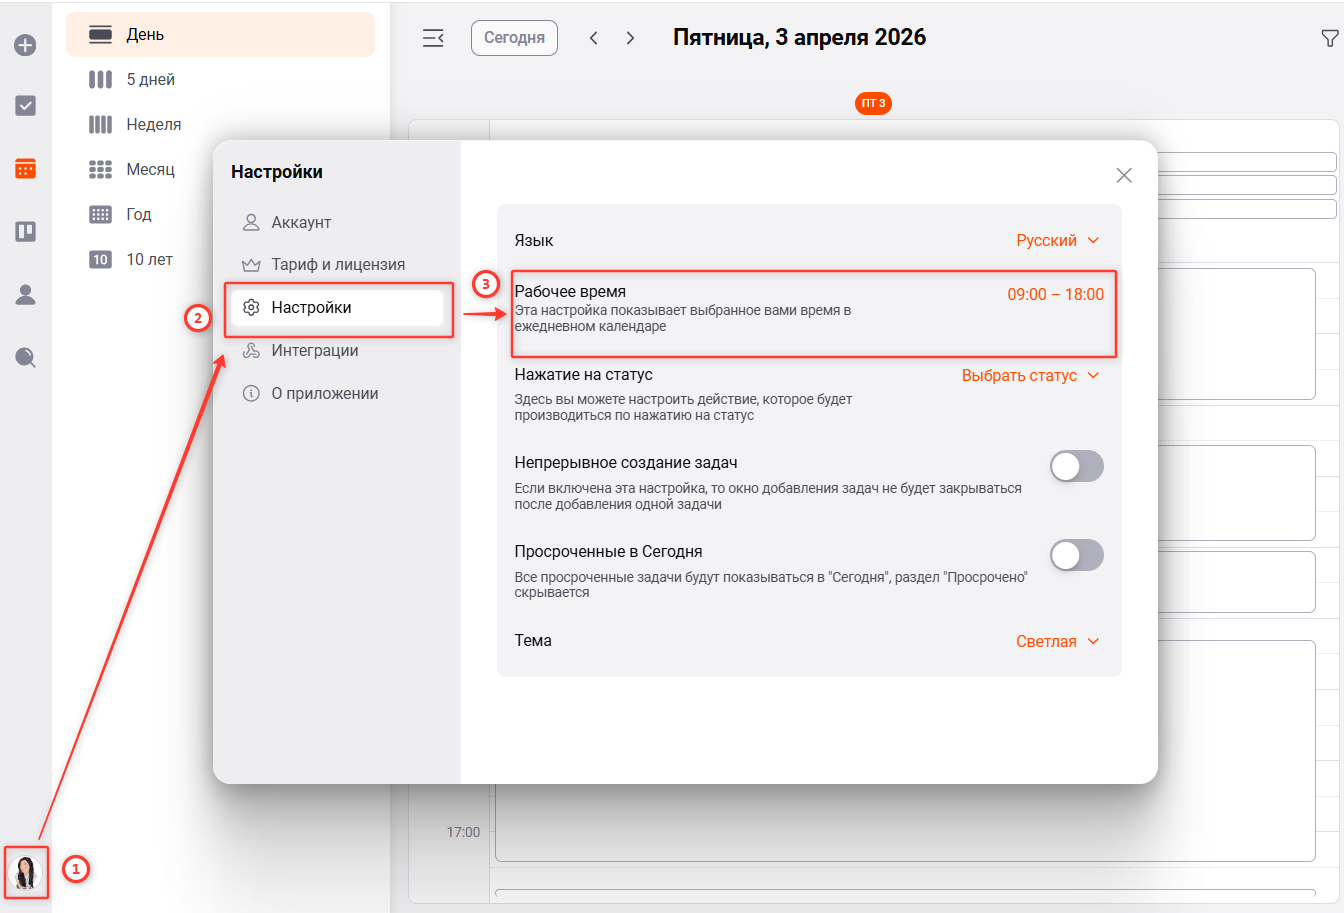Open search via the magnifier icon
Screen dimensions: 1344x913
click(25, 357)
